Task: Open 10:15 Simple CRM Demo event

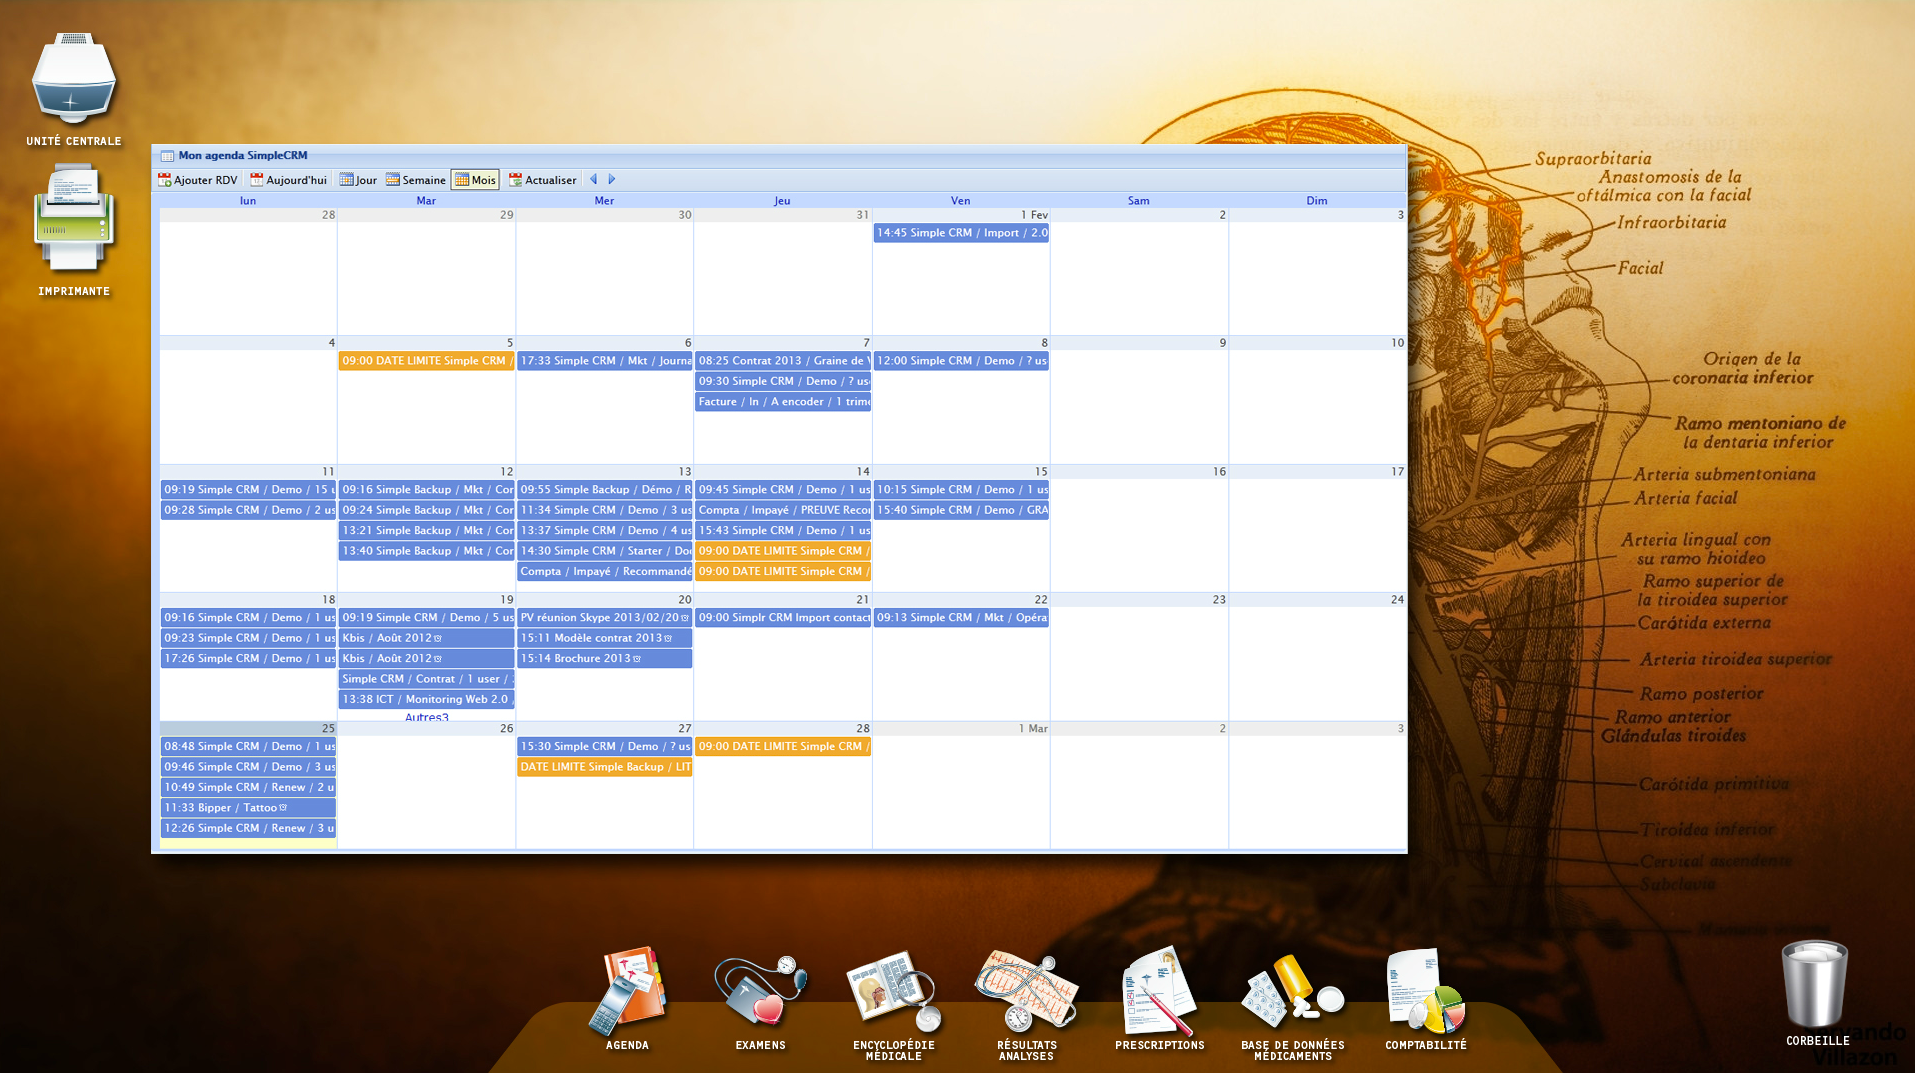Action: point(961,490)
